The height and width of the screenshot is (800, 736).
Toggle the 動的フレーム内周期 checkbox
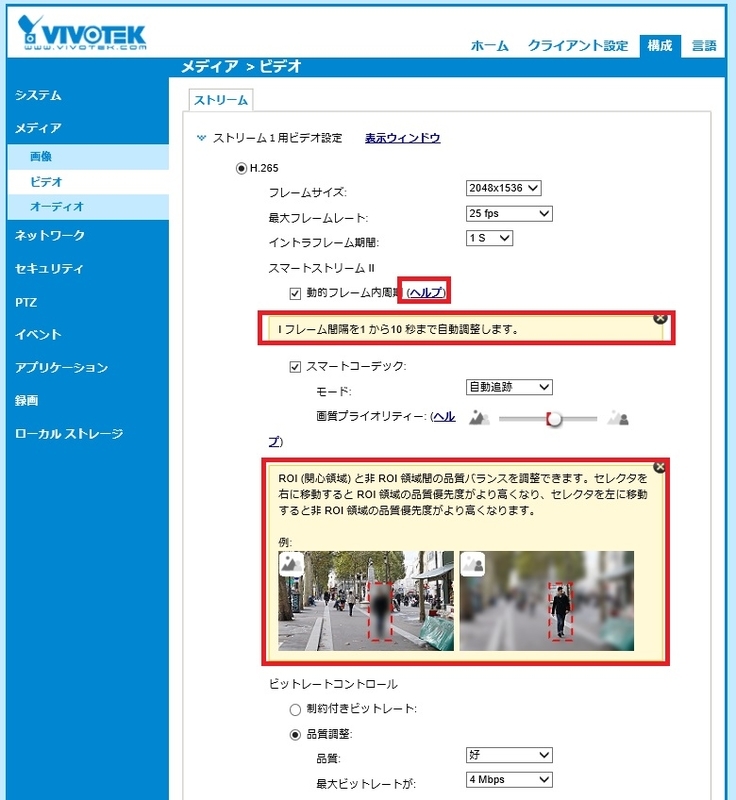295,294
